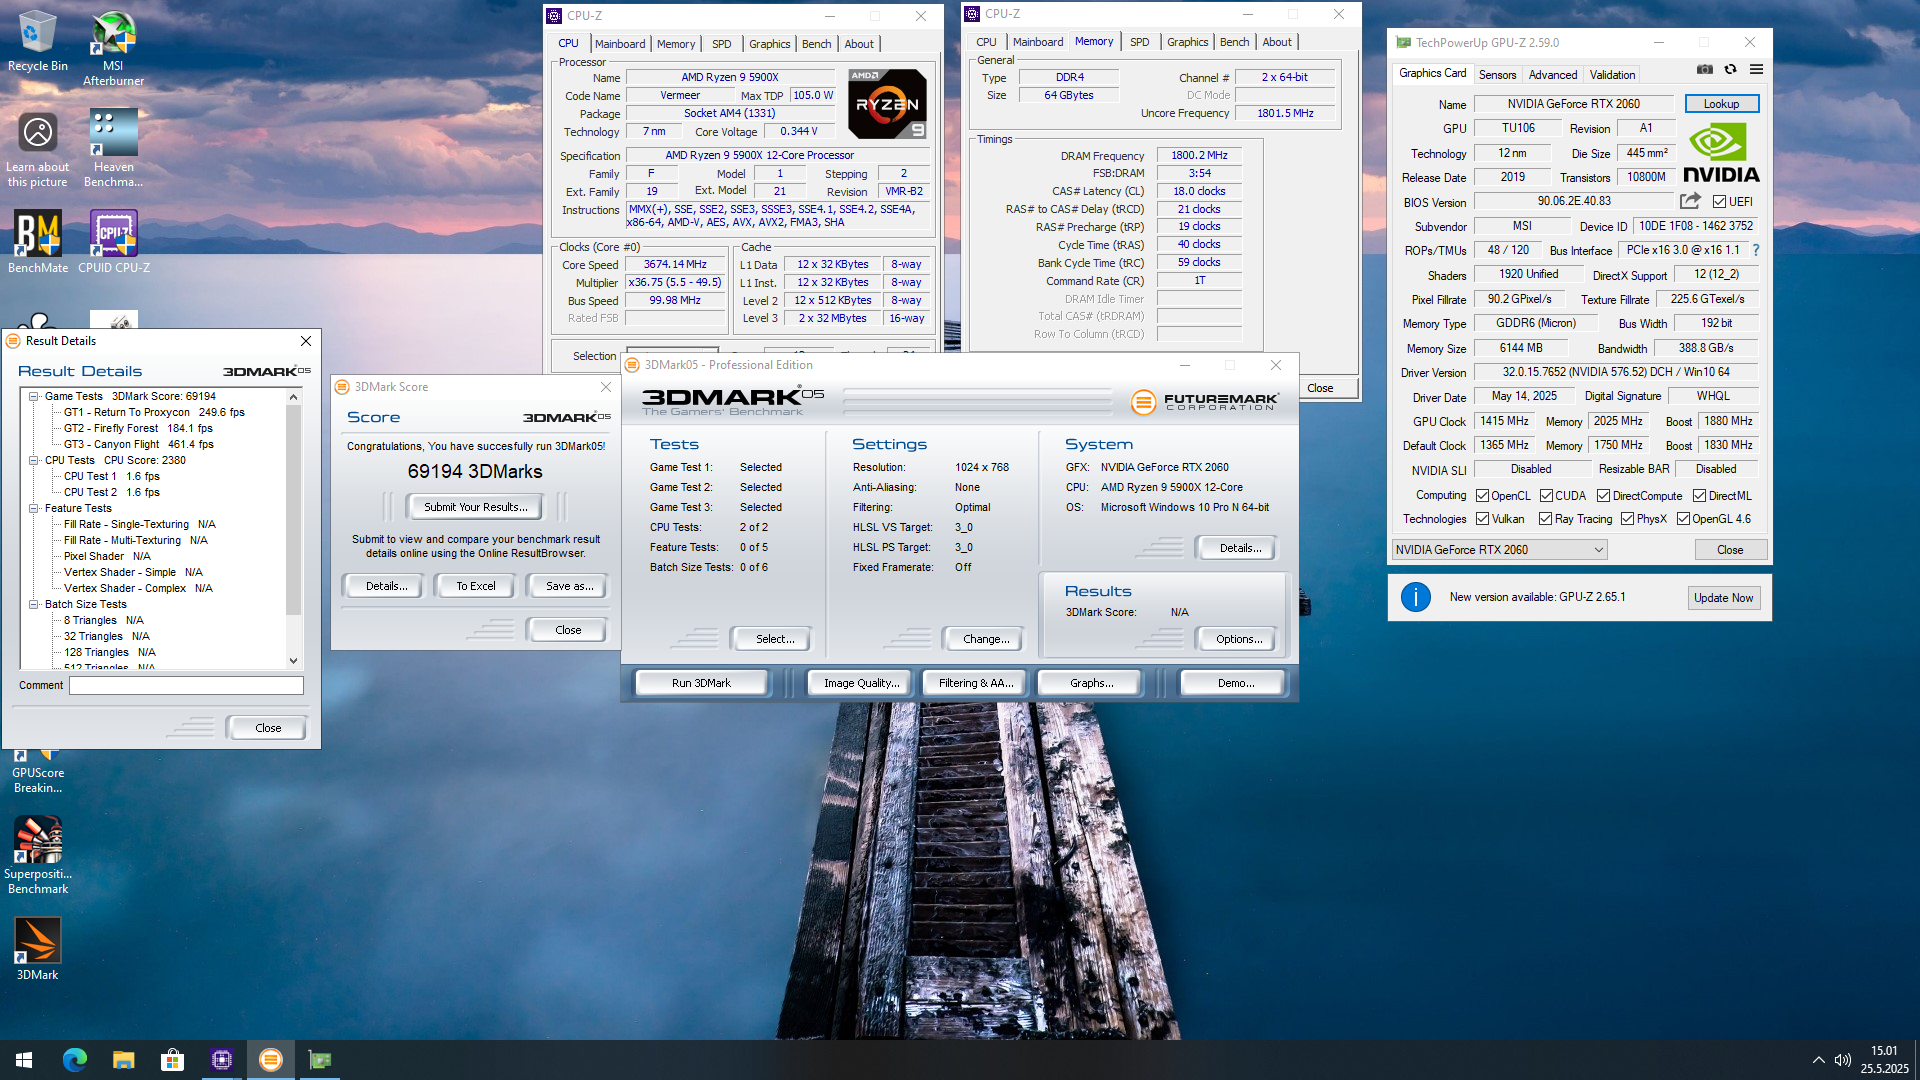Launch MSI Afterburner from the desktop

click(x=113, y=48)
